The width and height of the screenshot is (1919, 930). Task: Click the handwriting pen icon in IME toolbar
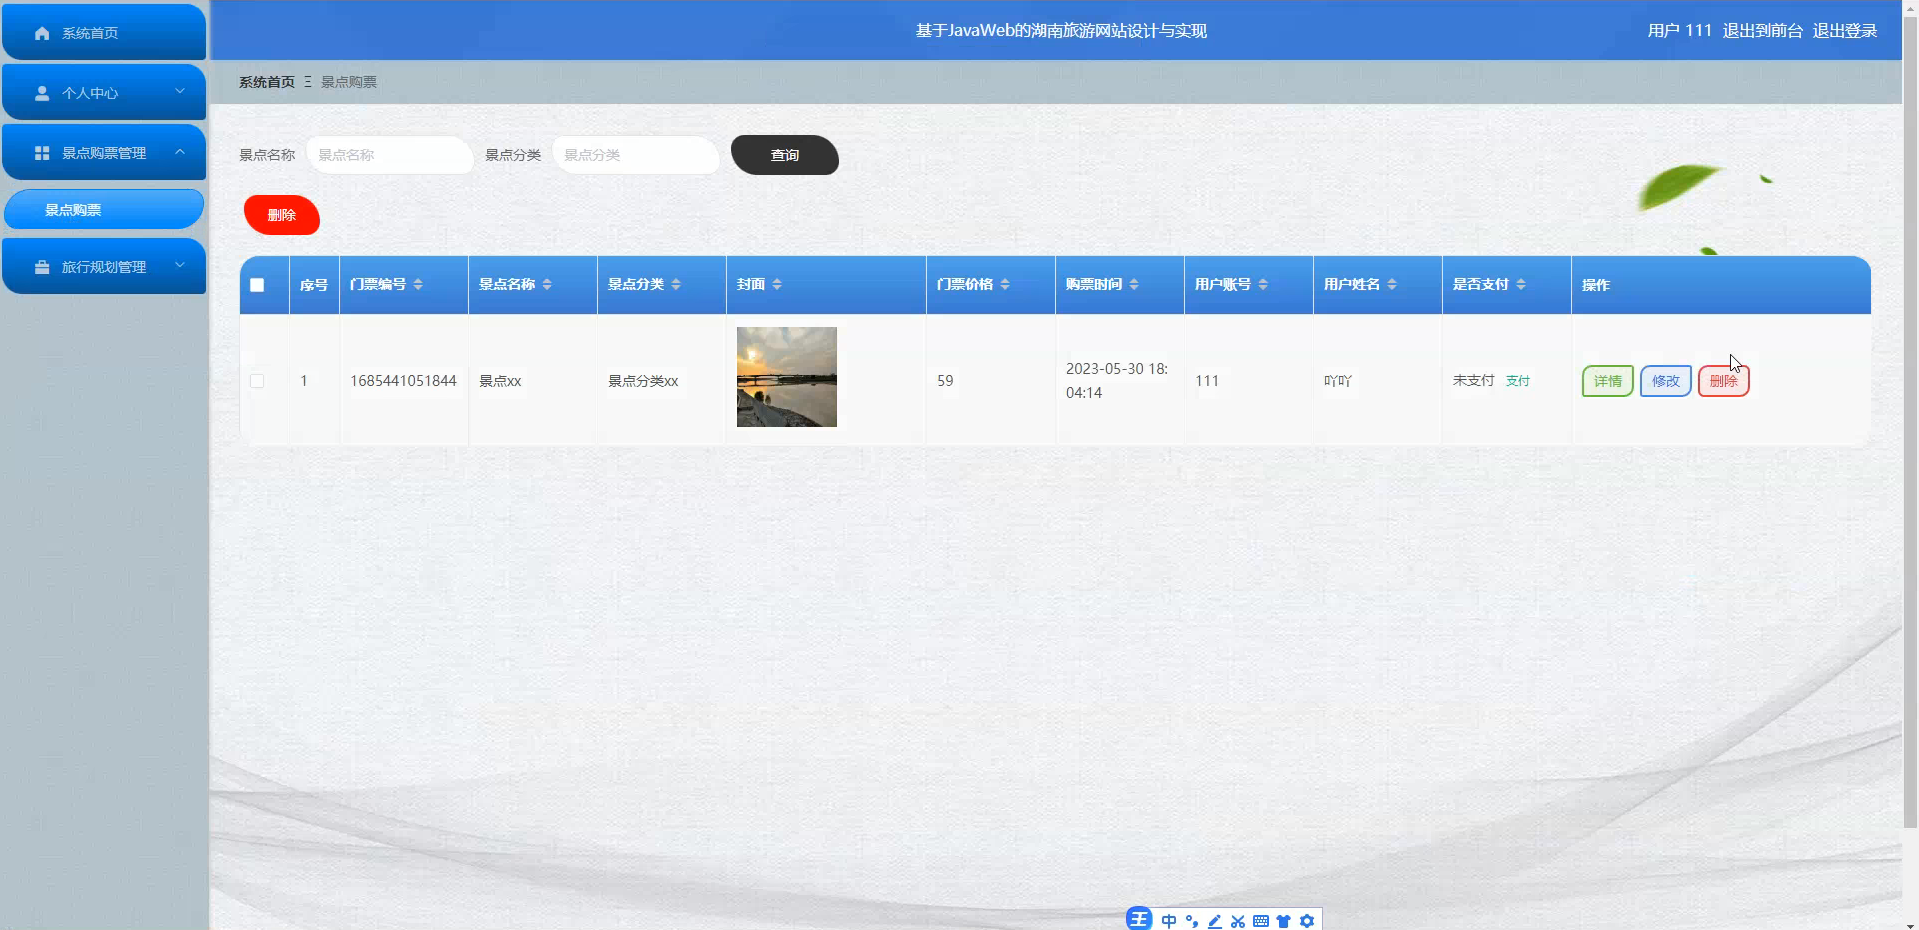click(x=1215, y=921)
